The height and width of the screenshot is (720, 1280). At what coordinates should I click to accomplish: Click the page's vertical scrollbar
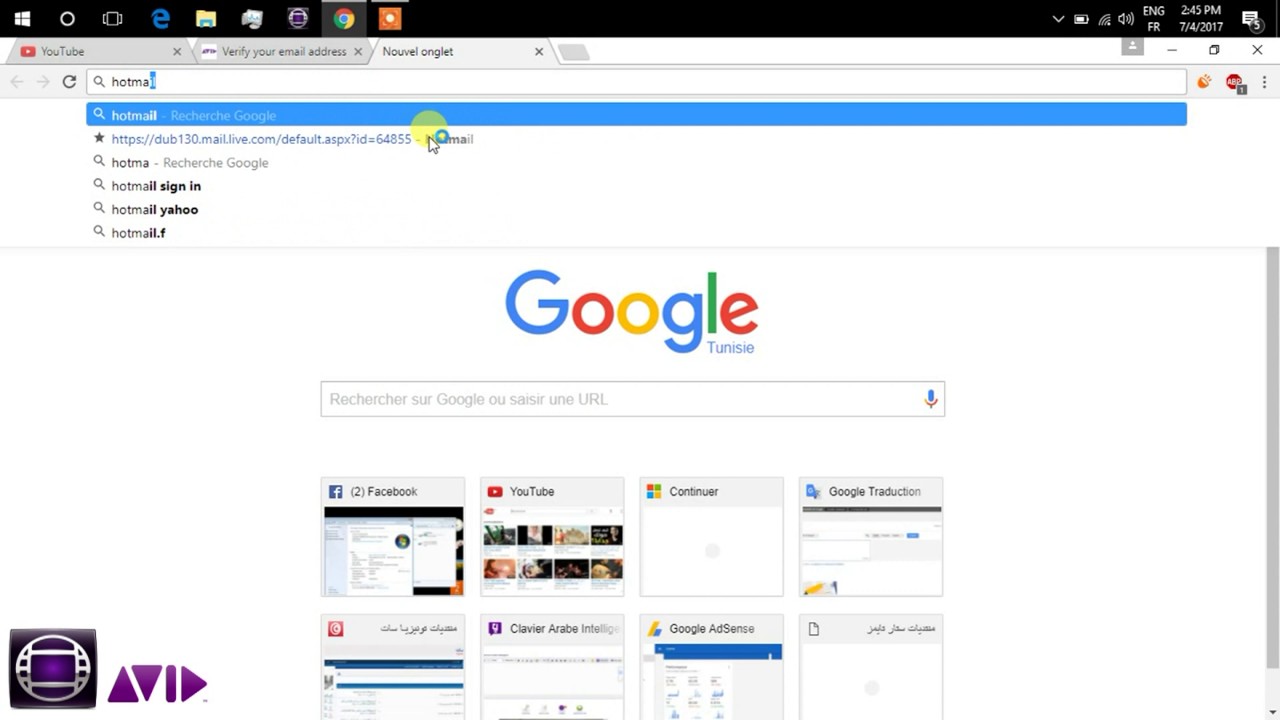tap(1272, 455)
